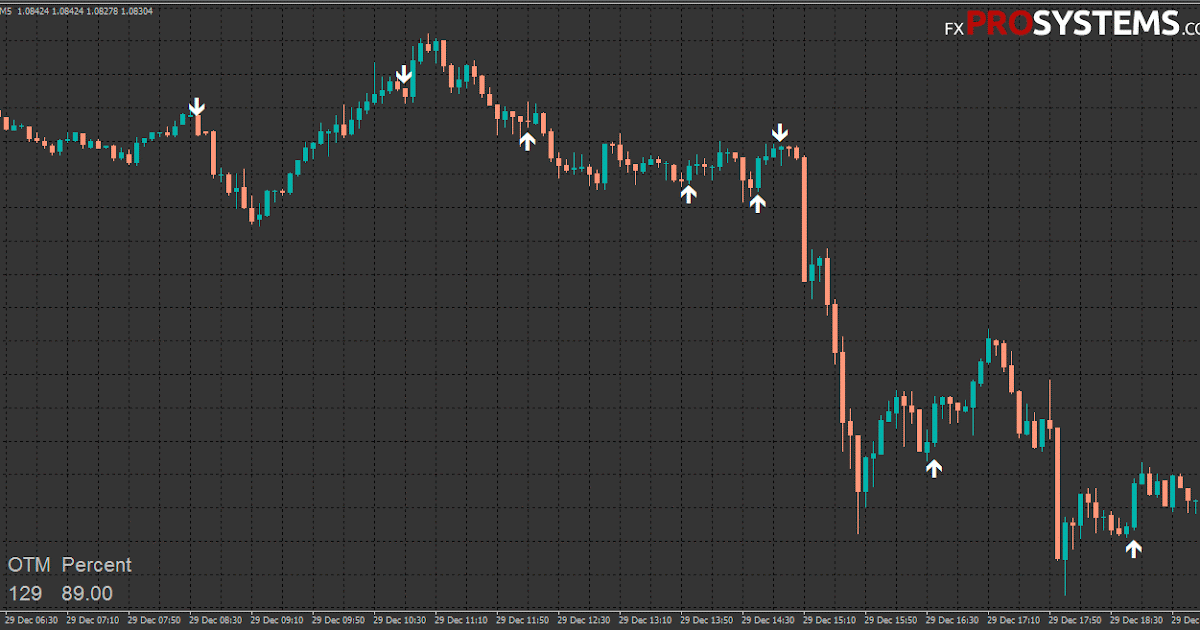1200x630 pixels.
Task: Click the 29 Dec 12:30 time label
Action: [x=584, y=621]
